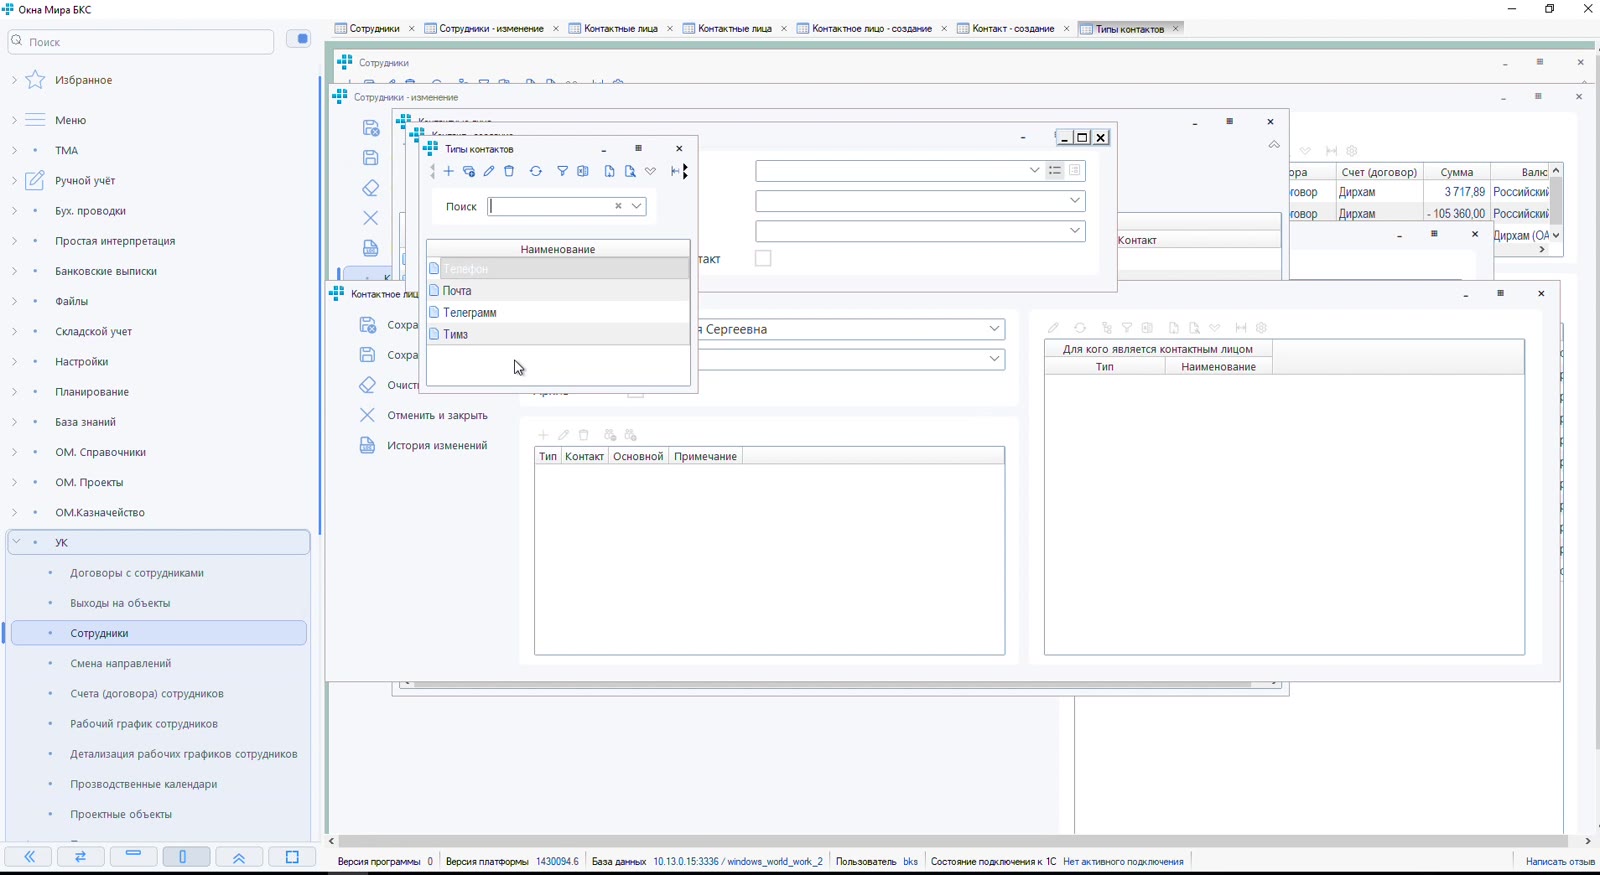Open the Контакт - создание tab

(x=1013, y=29)
